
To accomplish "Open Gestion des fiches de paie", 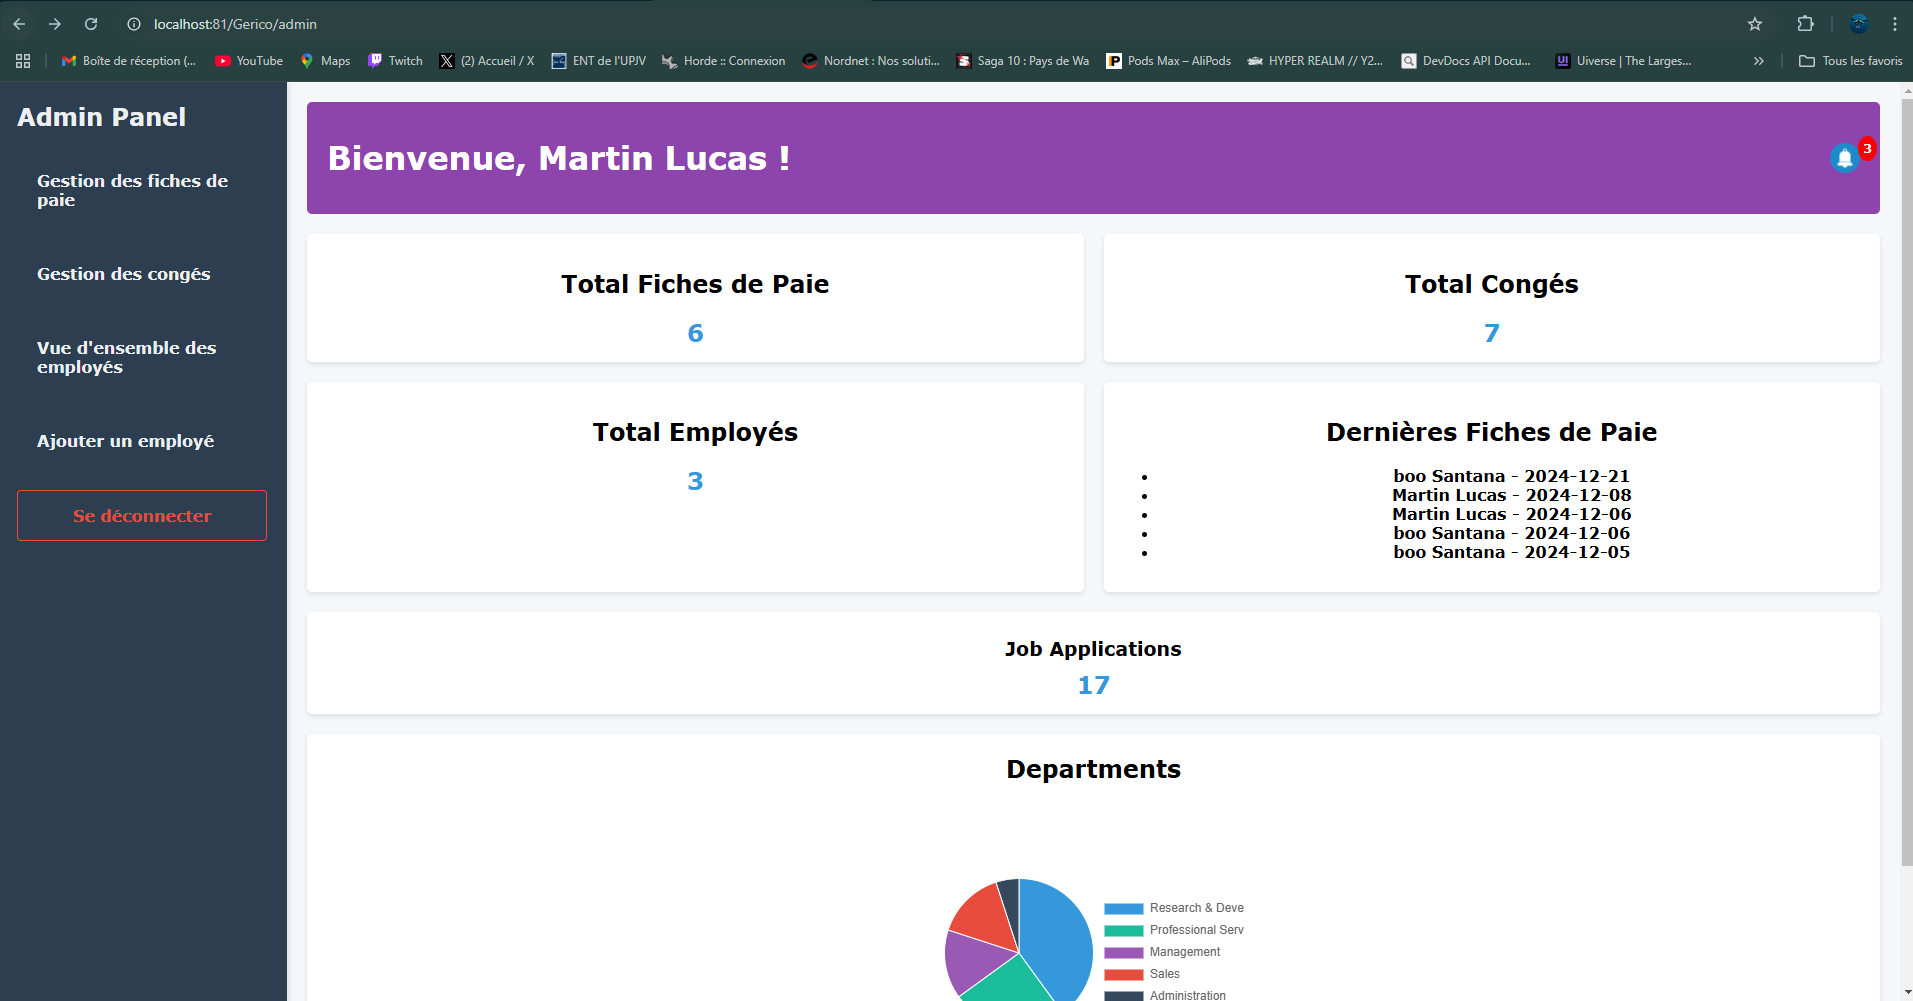I will 142,190.
